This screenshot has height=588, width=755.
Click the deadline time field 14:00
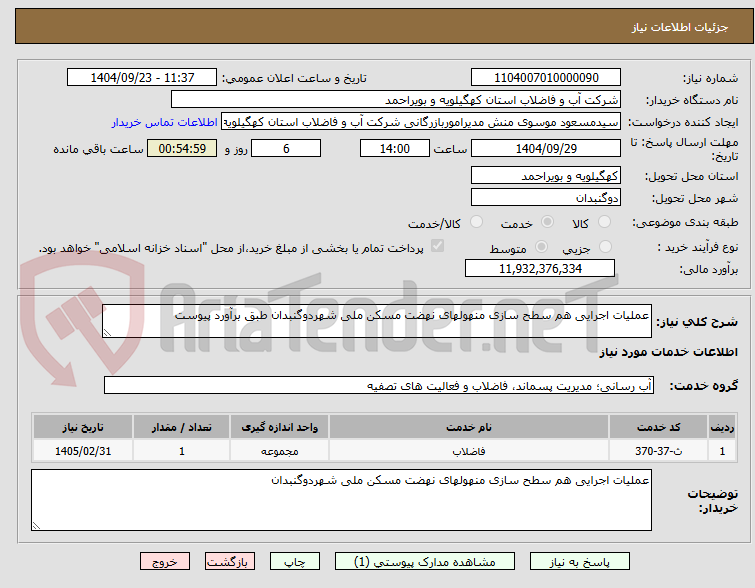[395, 148]
